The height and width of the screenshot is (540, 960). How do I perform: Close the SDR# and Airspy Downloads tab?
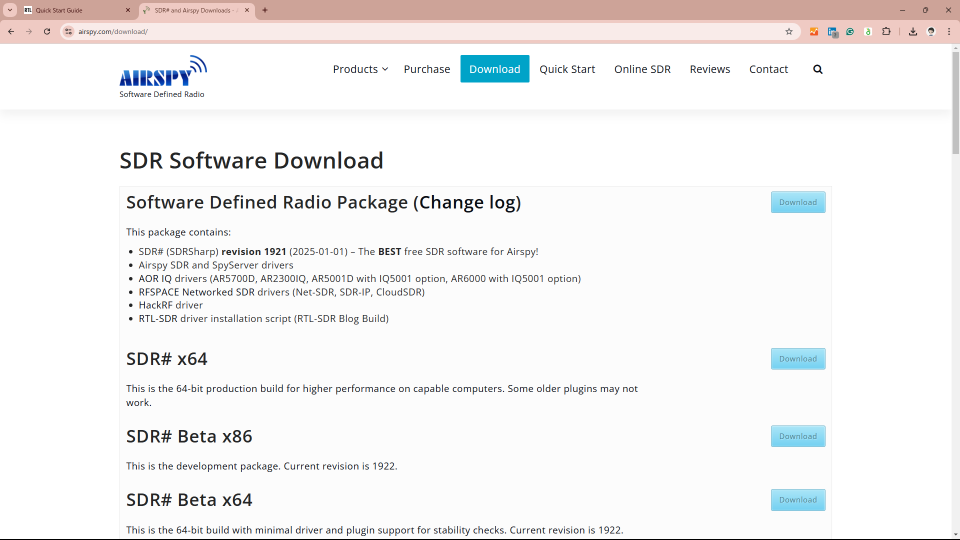(247, 10)
